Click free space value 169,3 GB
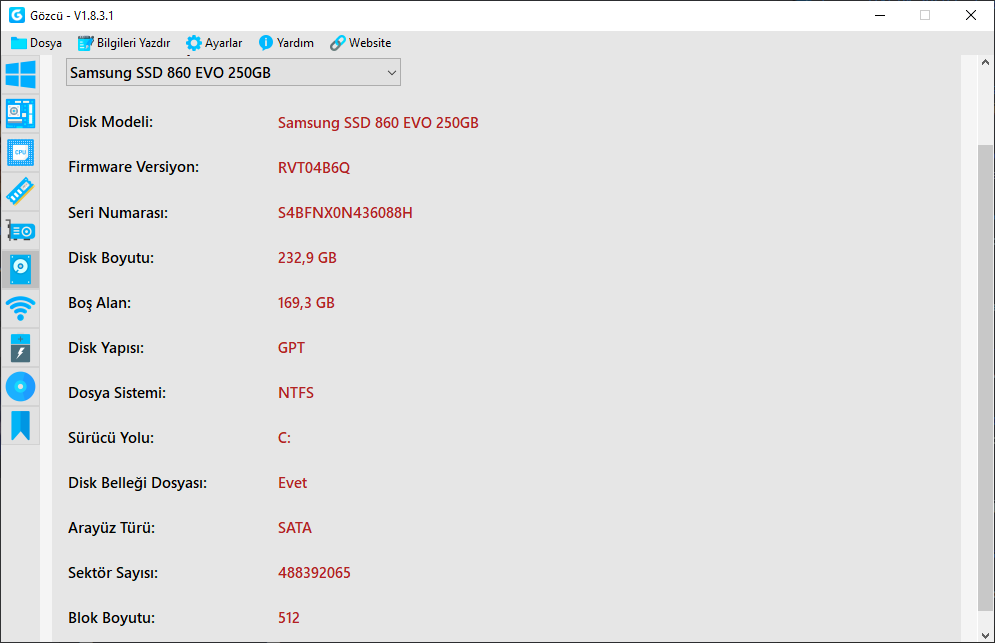Screen dimensions: 995x643 (306, 303)
